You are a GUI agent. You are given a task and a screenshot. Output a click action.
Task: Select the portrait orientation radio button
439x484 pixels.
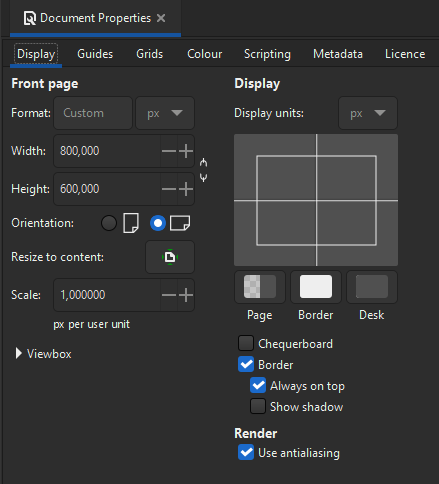click(109, 223)
